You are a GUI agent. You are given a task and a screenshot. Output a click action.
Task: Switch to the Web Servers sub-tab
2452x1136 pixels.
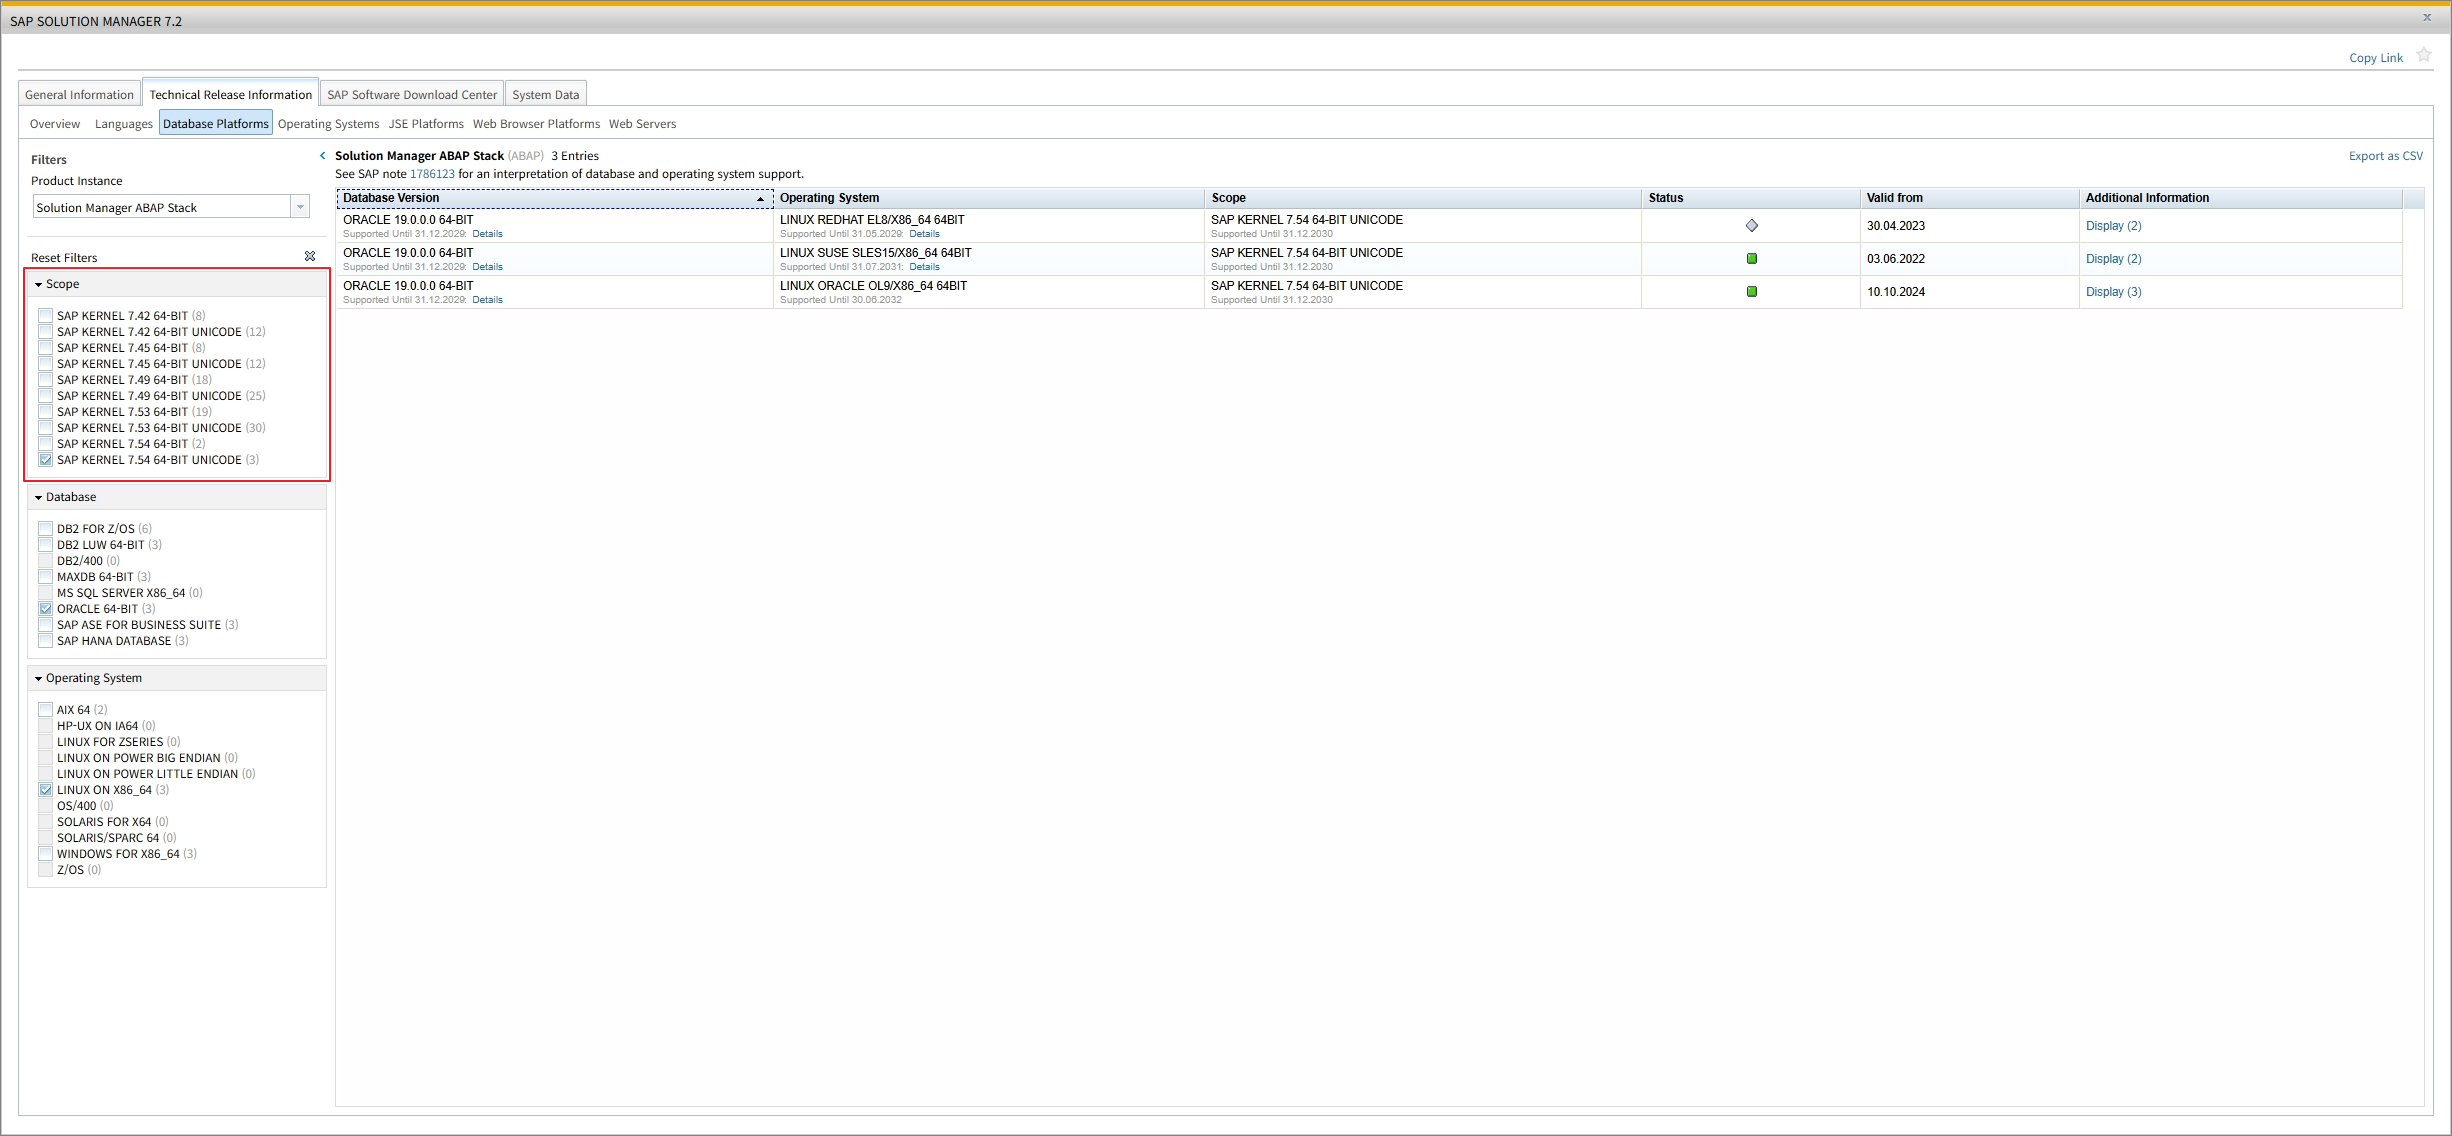(643, 124)
